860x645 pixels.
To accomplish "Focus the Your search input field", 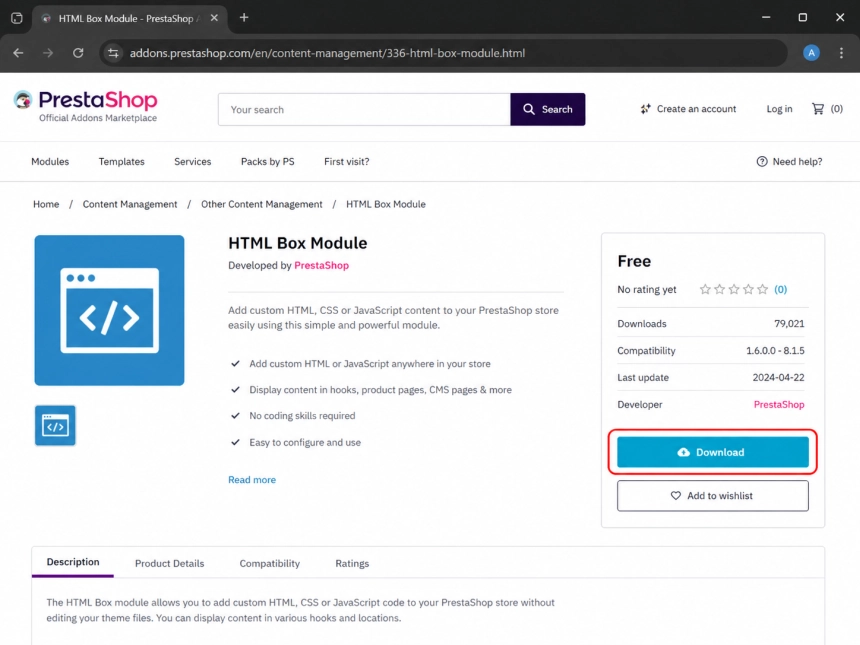I will [364, 109].
